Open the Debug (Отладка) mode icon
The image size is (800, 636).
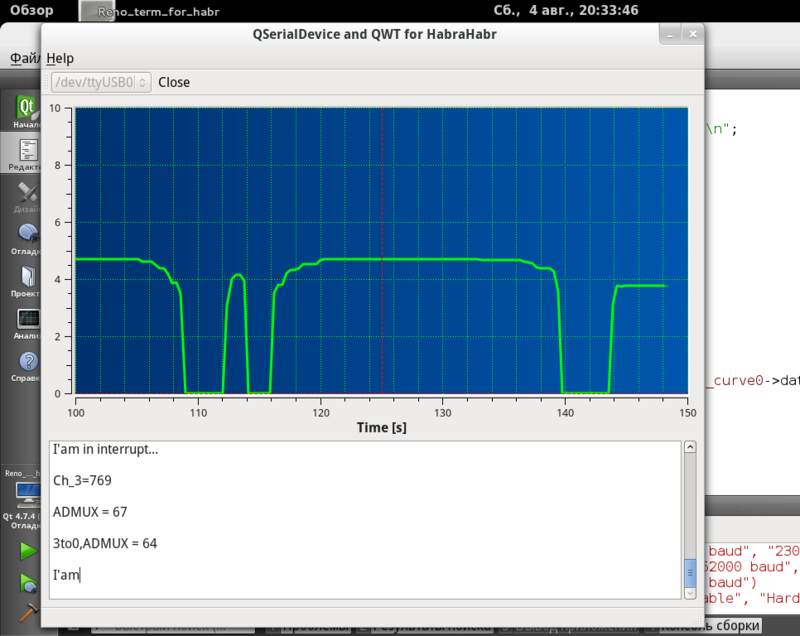(x=27, y=239)
